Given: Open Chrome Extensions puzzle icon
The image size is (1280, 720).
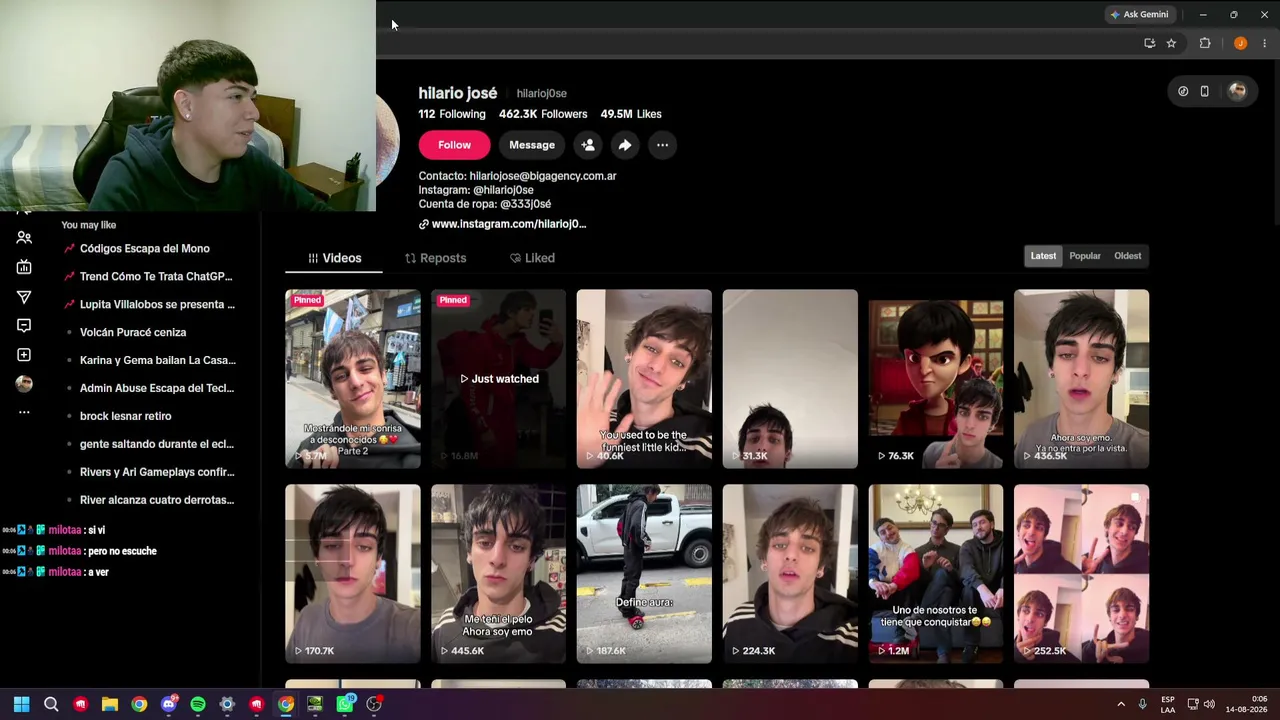Looking at the screenshot, I should coord(1205,43).
